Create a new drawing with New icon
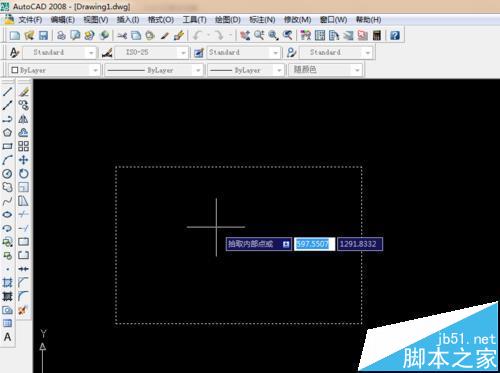Viewport: 500px width, 373px height. click(15, 35)
